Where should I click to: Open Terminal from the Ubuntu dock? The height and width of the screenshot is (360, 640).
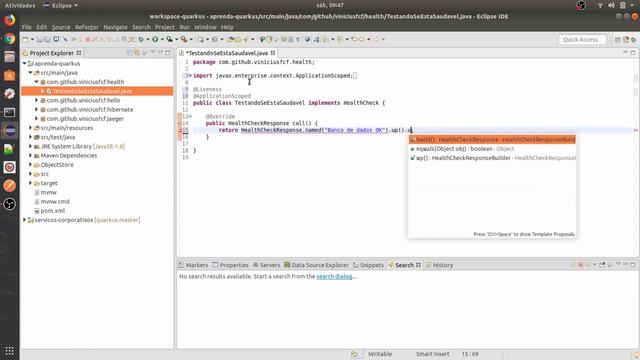[9, 112]
